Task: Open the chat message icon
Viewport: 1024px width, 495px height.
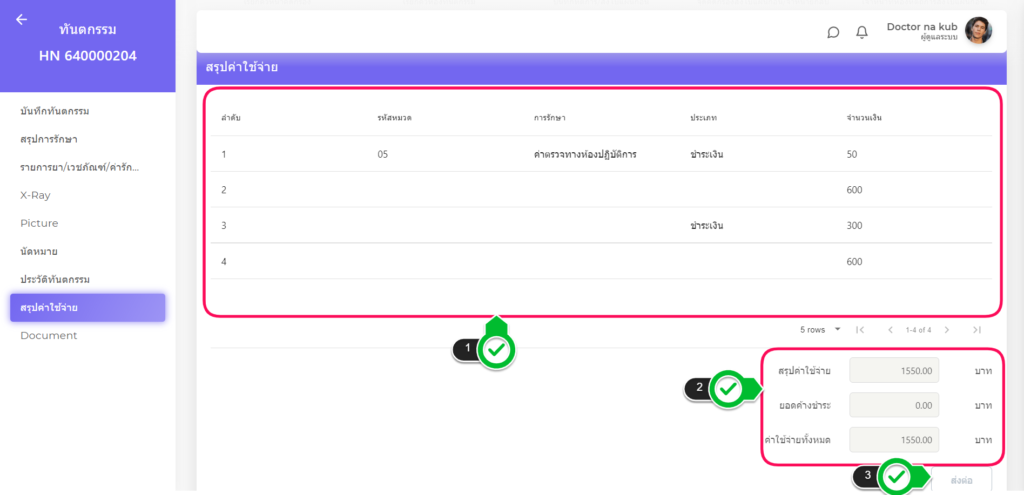Action: 833,32
